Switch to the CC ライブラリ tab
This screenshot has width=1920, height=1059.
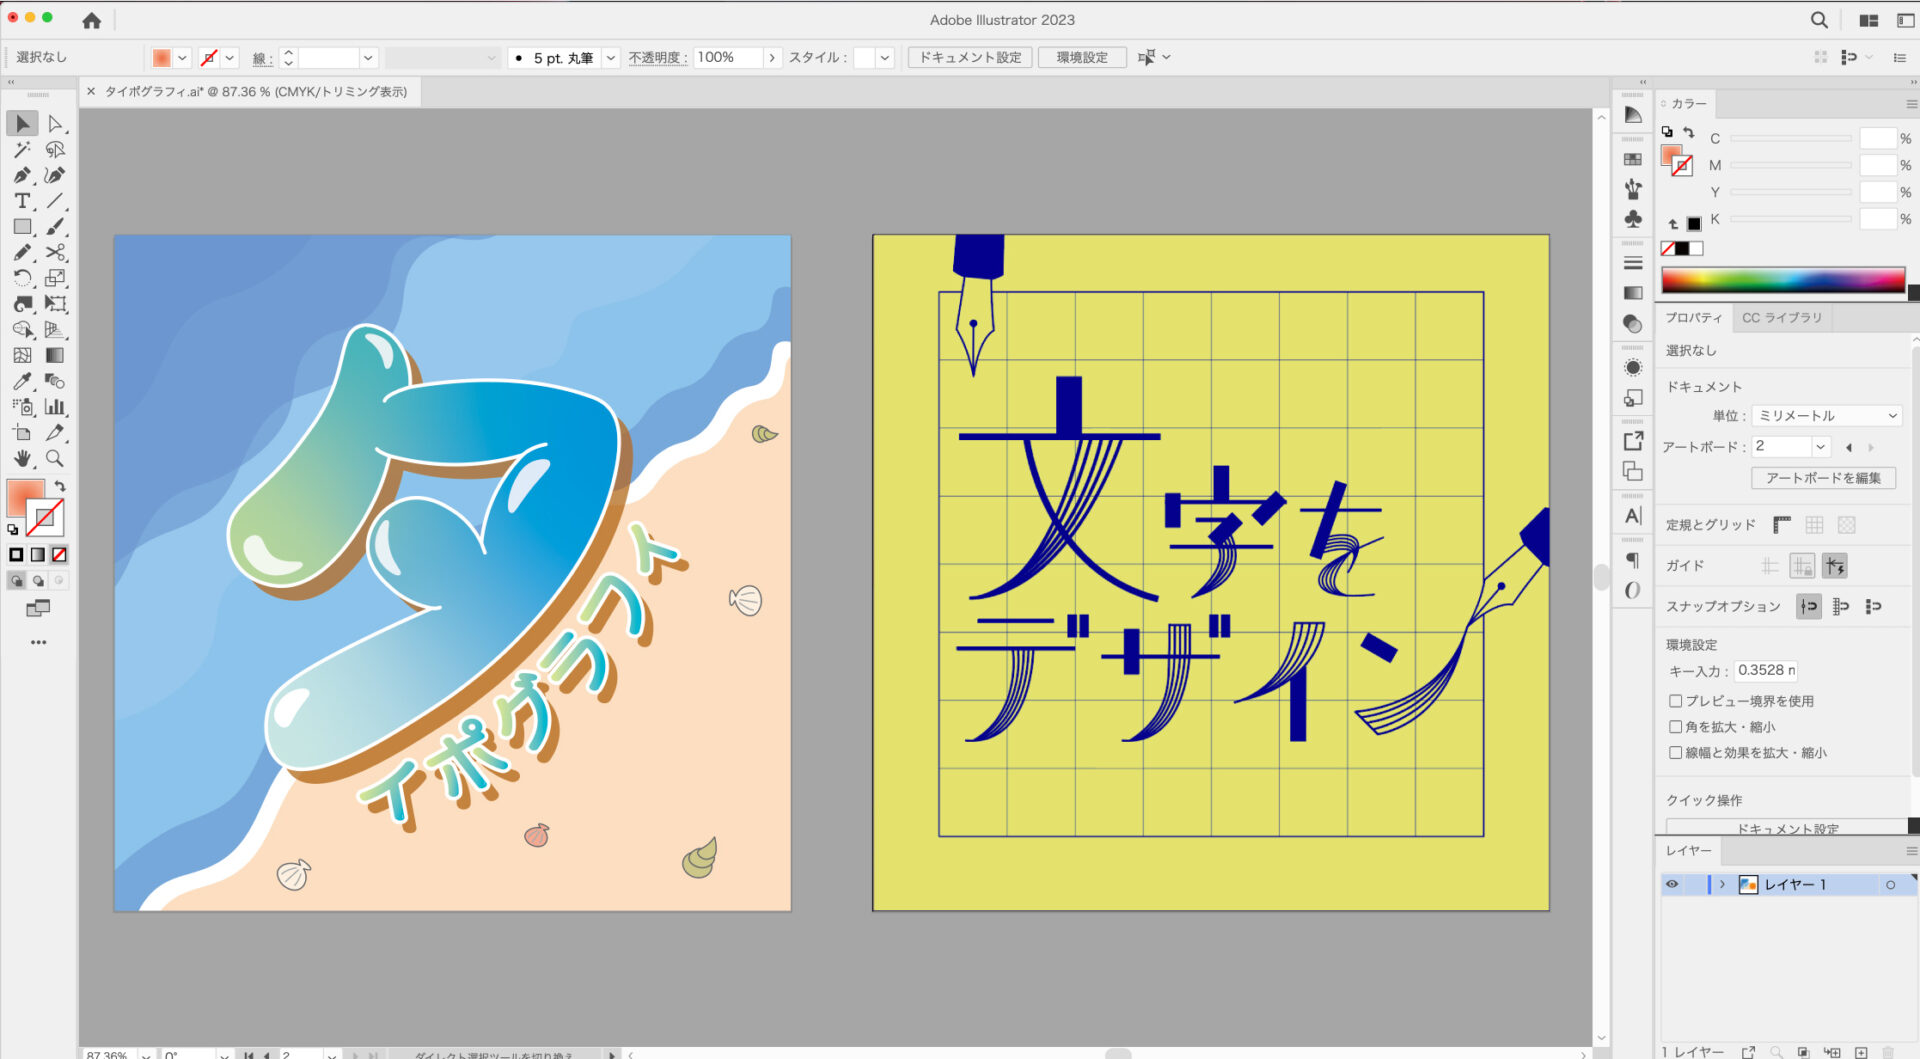[1781, 318]
